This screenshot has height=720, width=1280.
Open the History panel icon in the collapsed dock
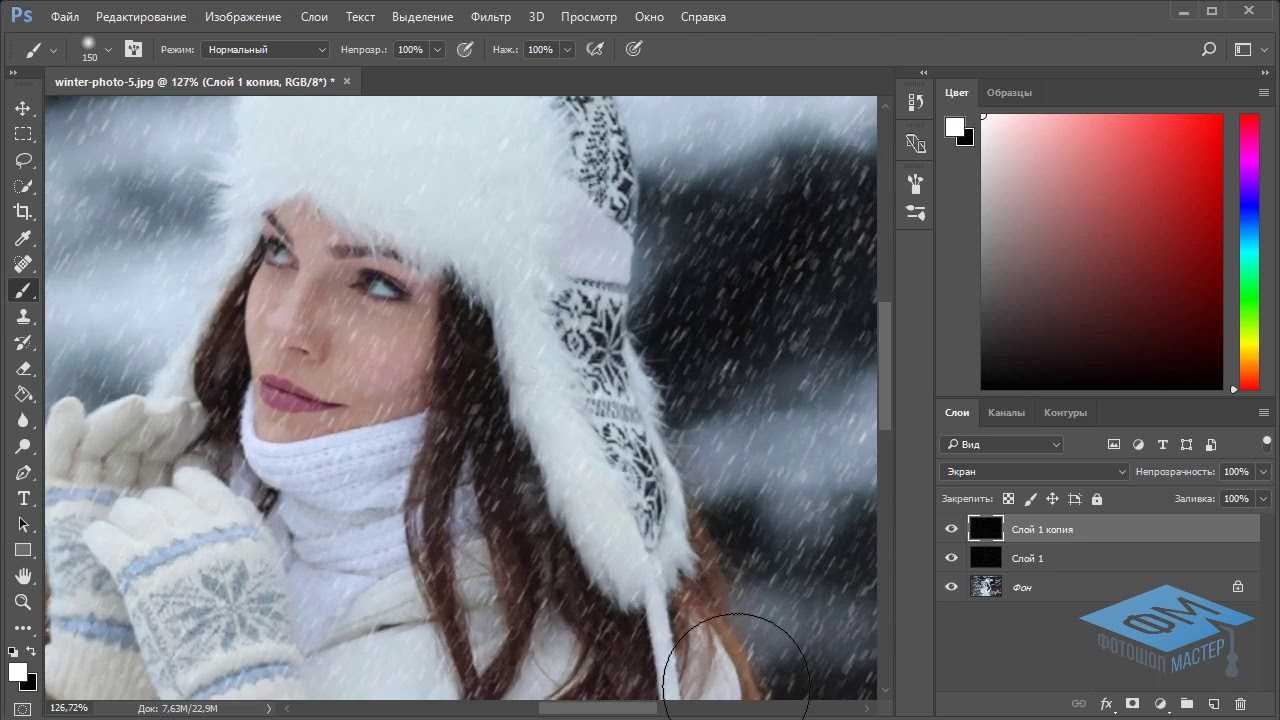915,102
